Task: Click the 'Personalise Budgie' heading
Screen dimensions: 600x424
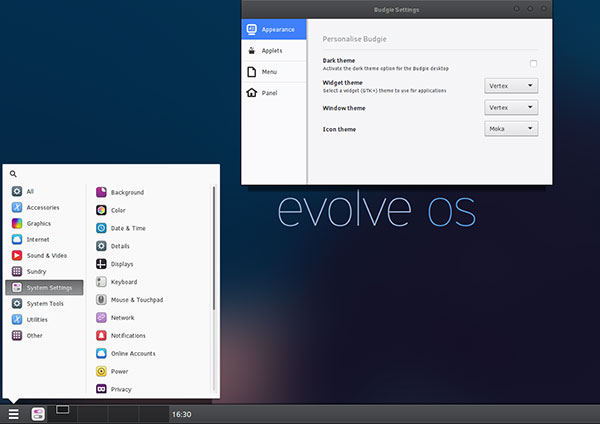Action: (x=354, y=39)
